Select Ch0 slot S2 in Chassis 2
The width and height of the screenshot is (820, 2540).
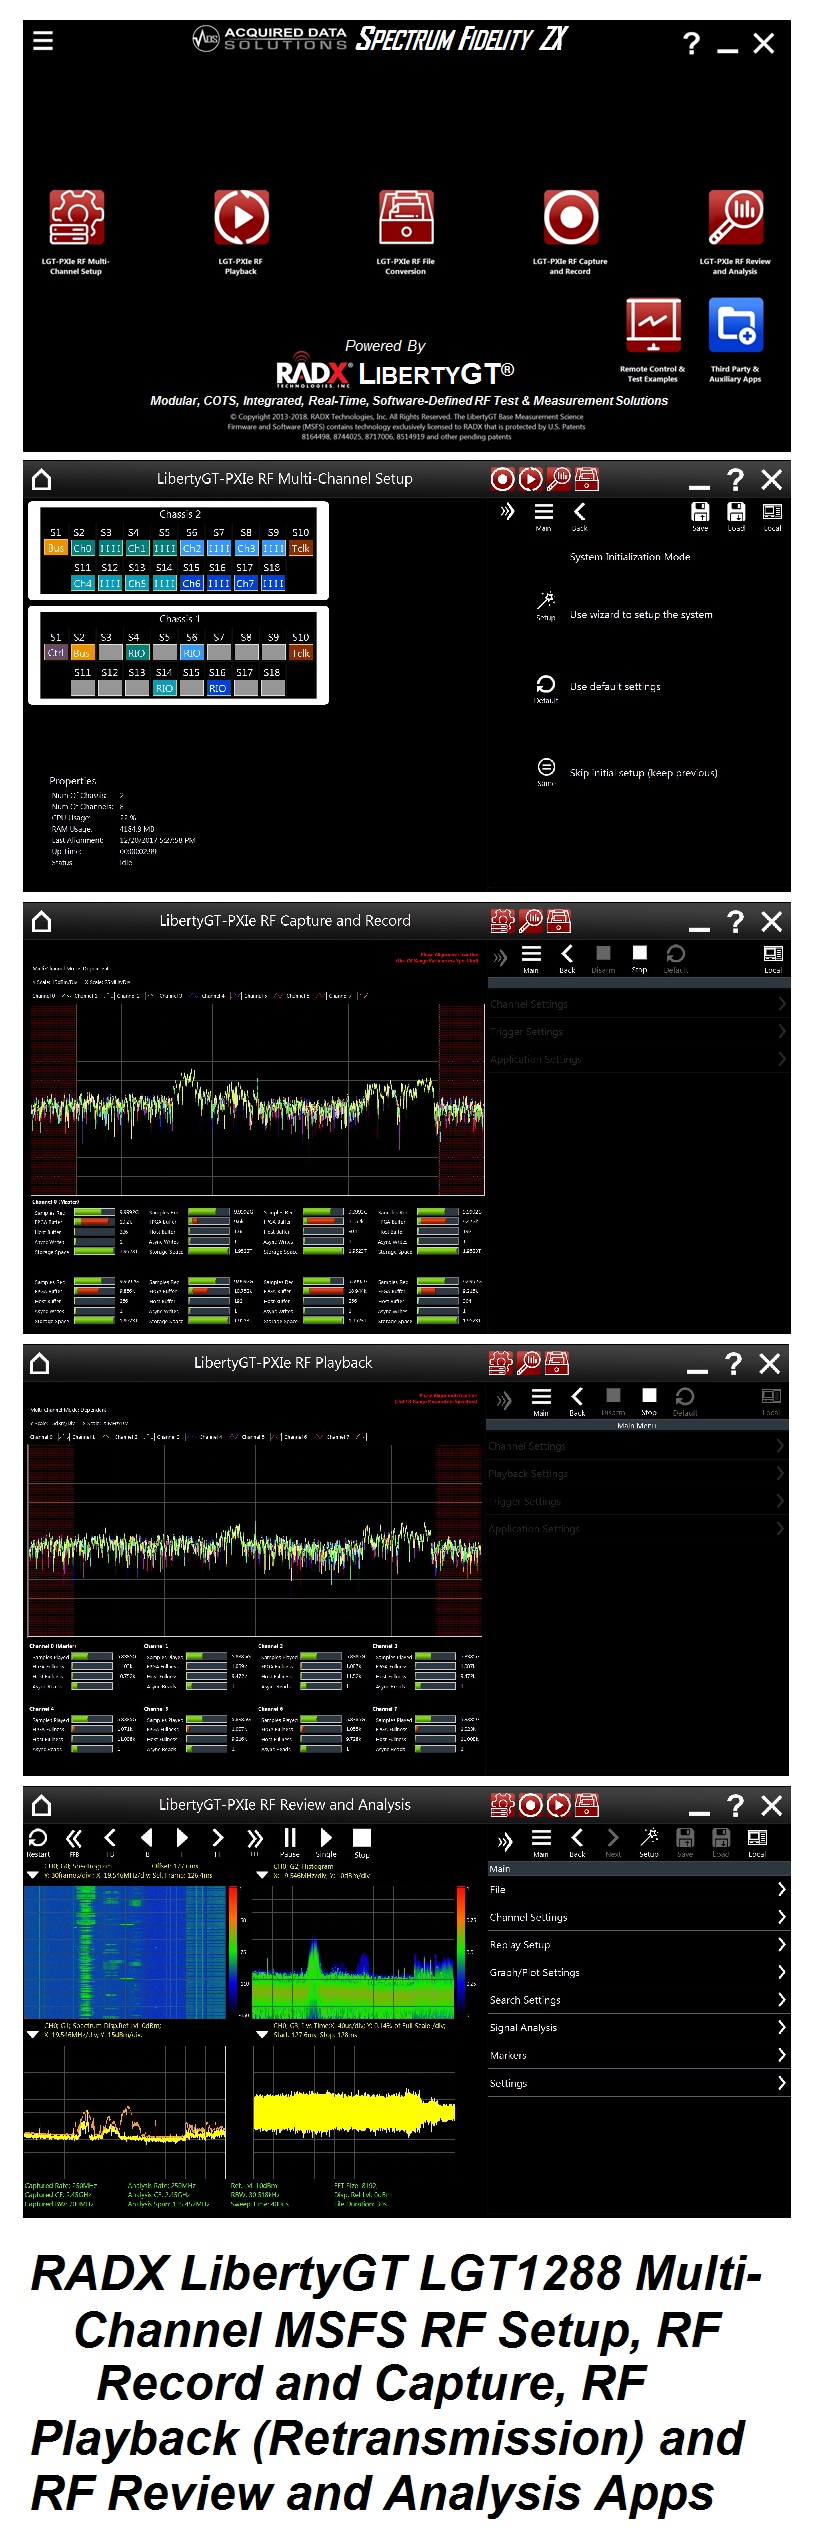pos(82,548)
